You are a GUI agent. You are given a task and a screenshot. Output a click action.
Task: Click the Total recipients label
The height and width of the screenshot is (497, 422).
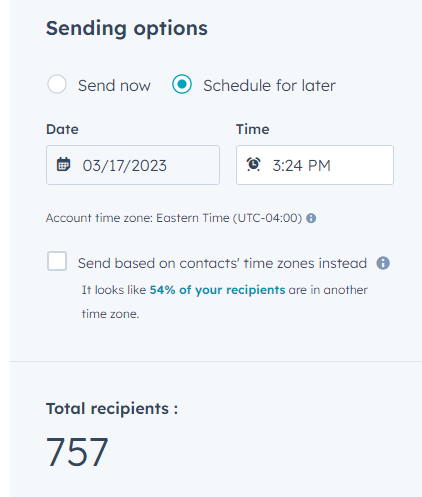(112, 409)
